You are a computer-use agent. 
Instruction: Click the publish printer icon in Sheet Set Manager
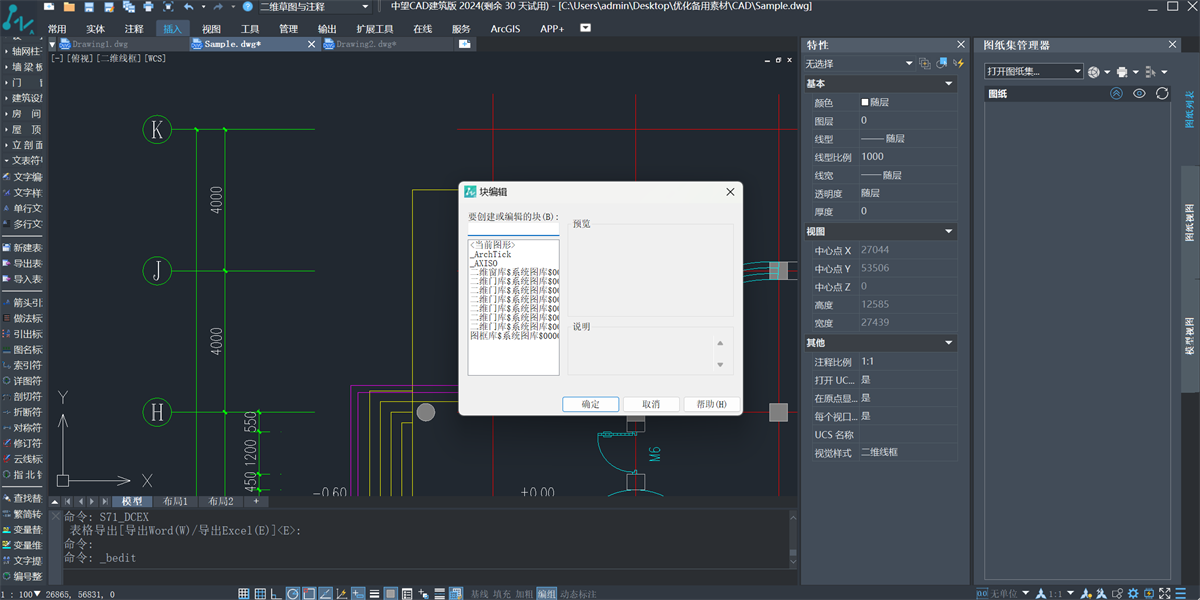[1122, 72]
